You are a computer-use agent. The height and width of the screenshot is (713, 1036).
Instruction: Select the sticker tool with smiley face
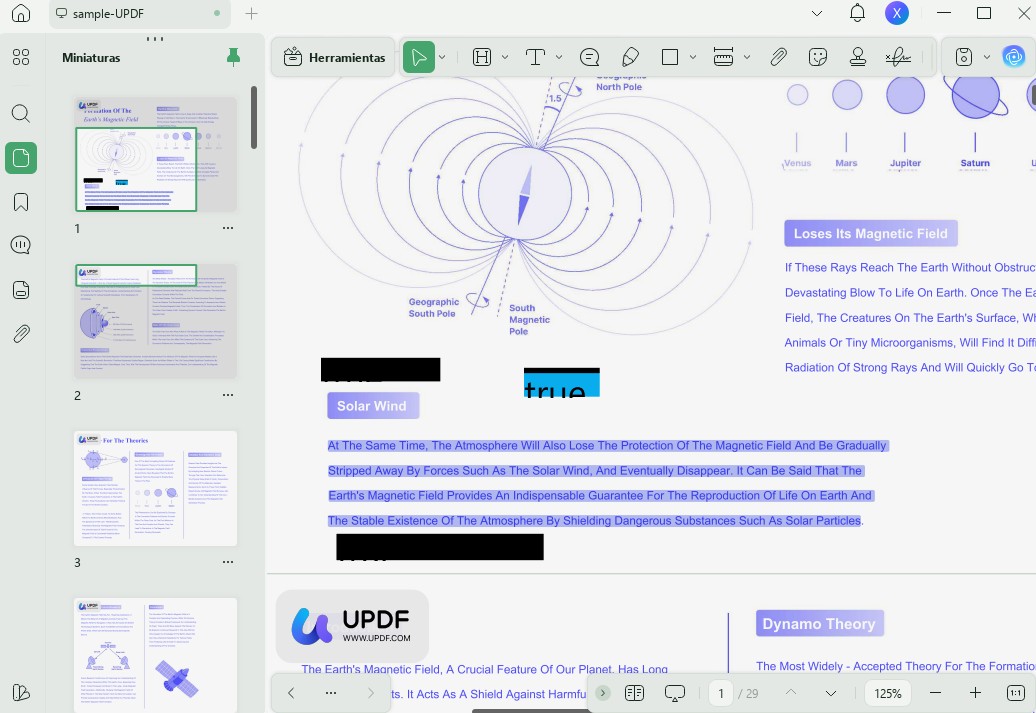[818, 57]
